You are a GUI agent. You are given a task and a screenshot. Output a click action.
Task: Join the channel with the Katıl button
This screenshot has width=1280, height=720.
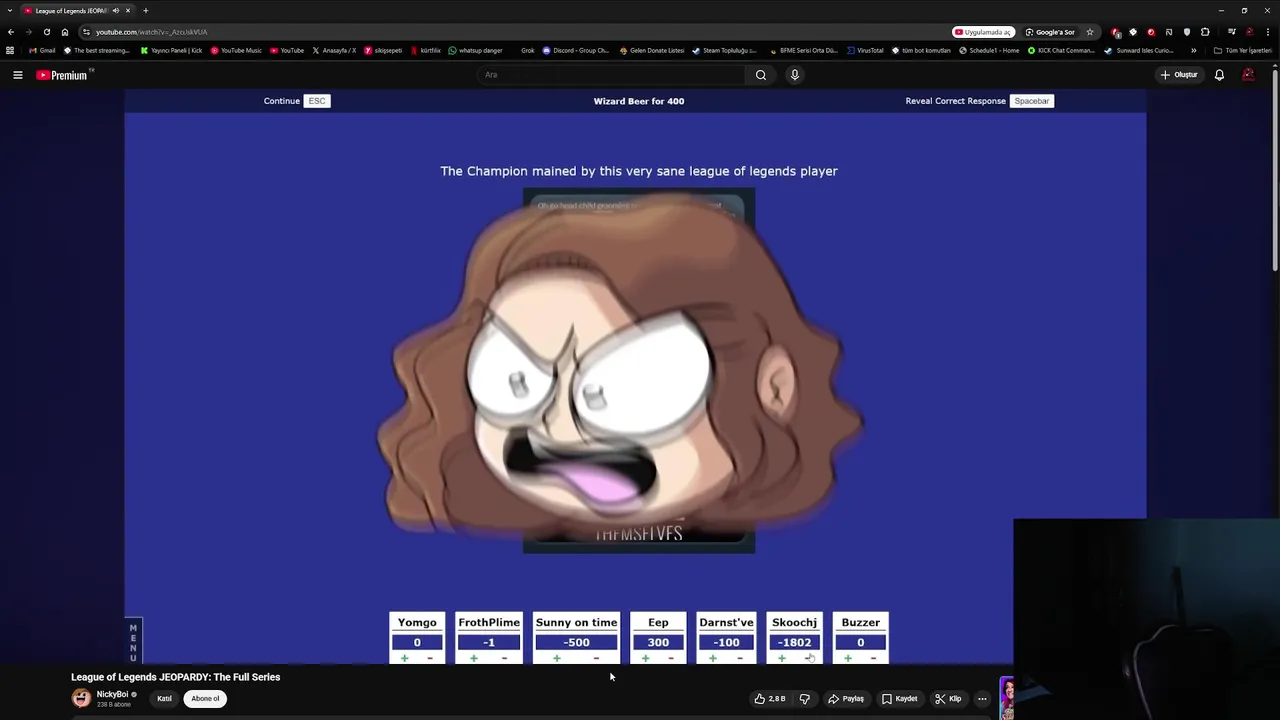tap(164, 699)
